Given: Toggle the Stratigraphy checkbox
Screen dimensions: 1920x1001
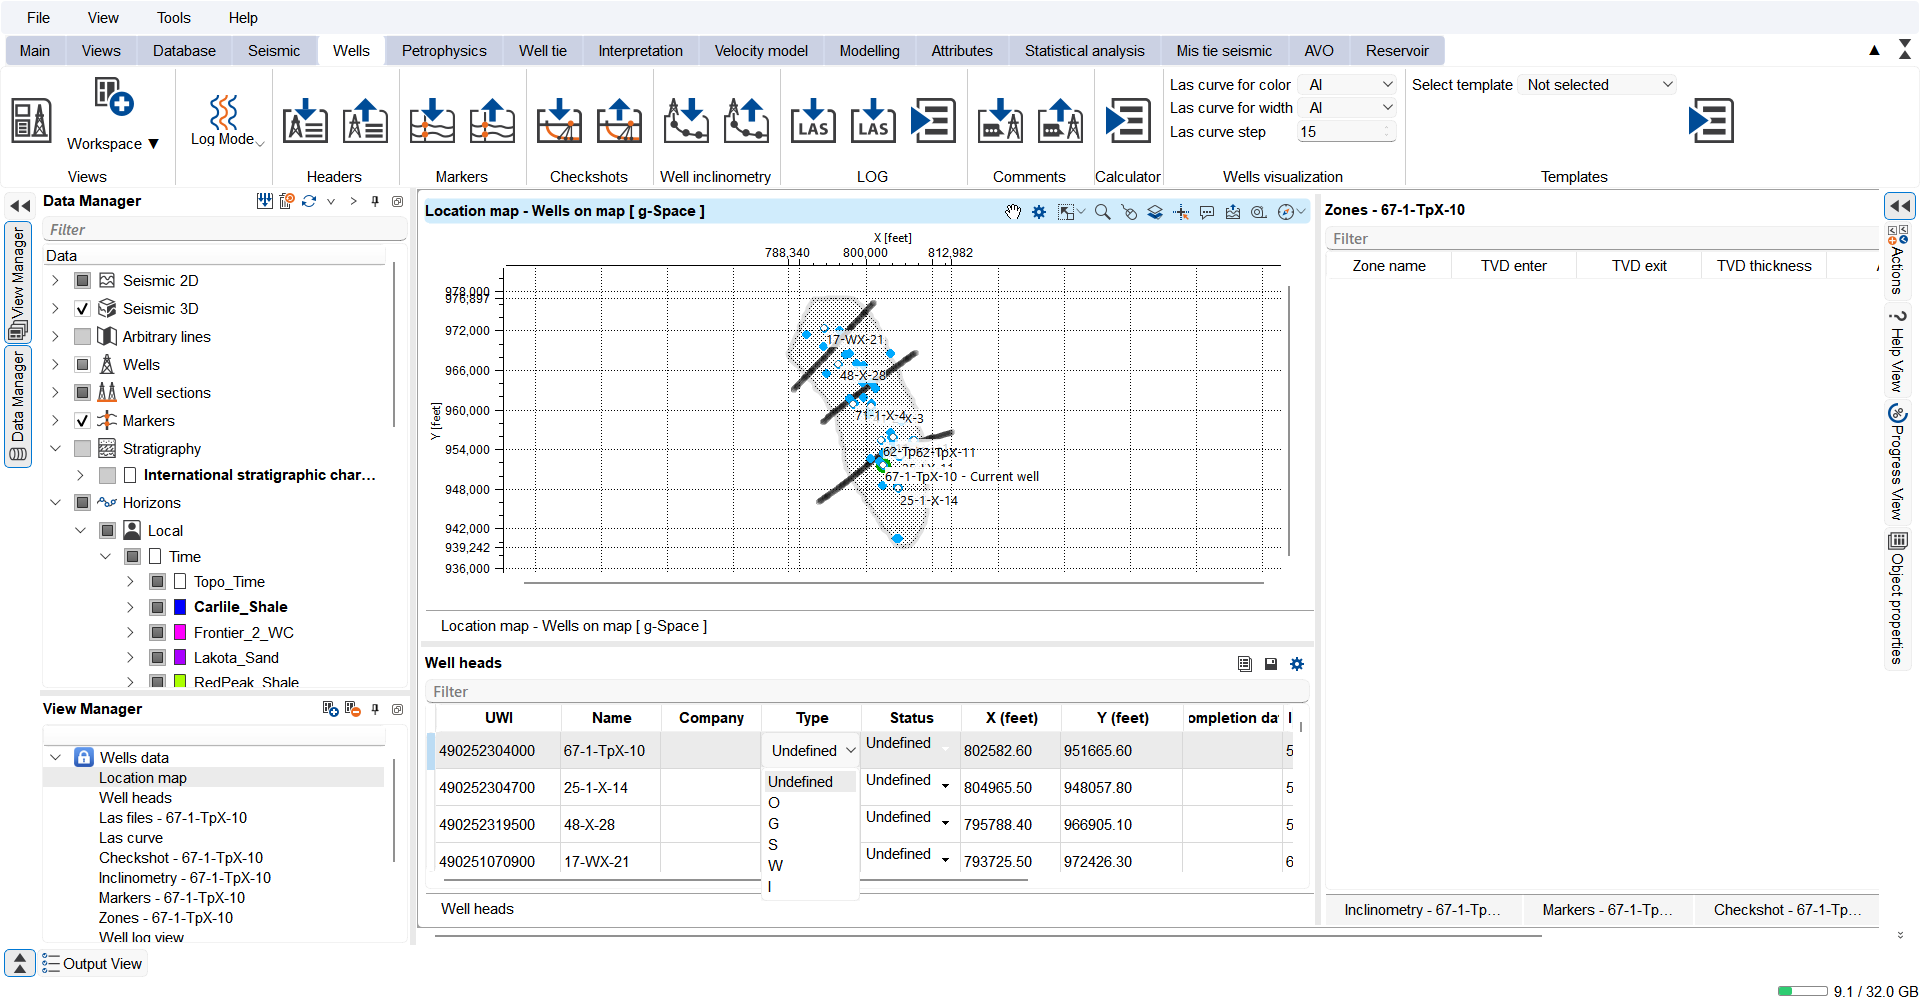Looking at the screenshot, I should pyautogui.click(x=83, y=449).
